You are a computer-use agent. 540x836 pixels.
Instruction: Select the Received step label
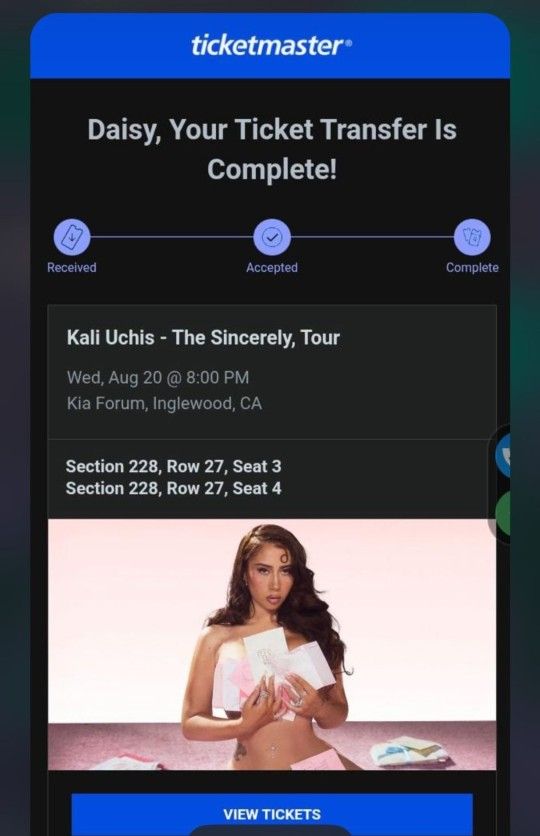[72, 268]
